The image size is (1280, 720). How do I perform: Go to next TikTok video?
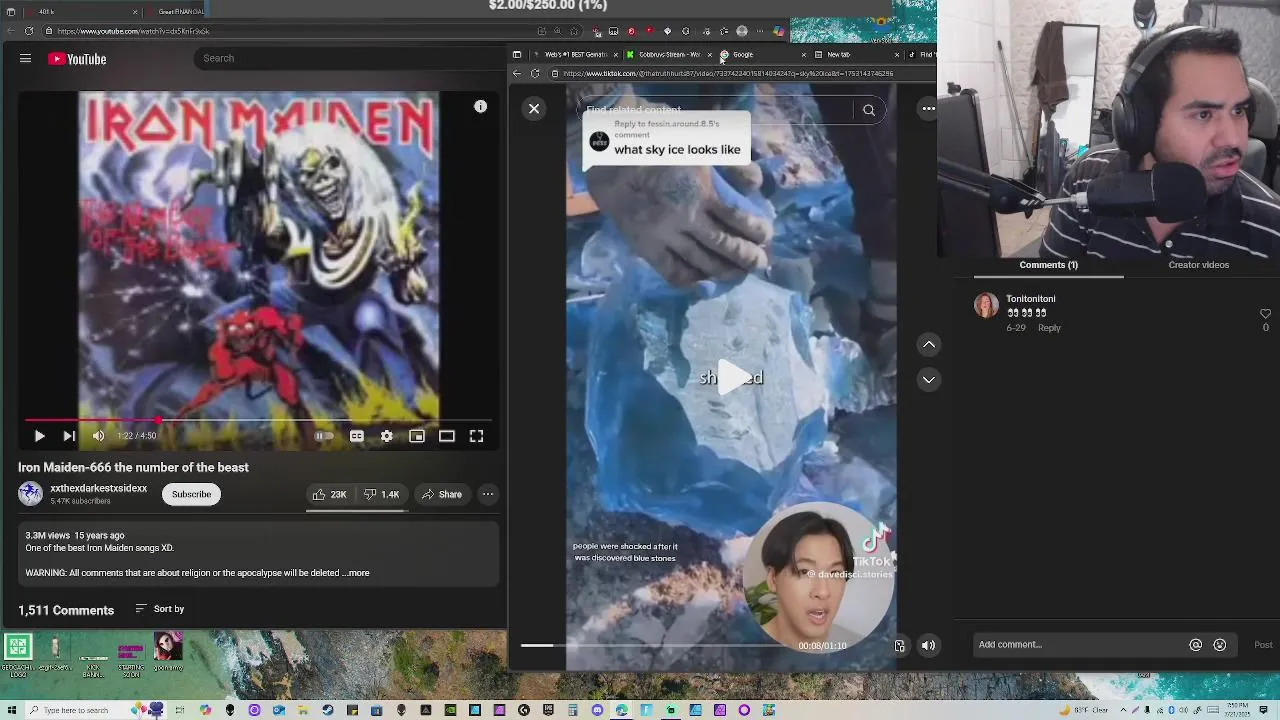point(929,379)
